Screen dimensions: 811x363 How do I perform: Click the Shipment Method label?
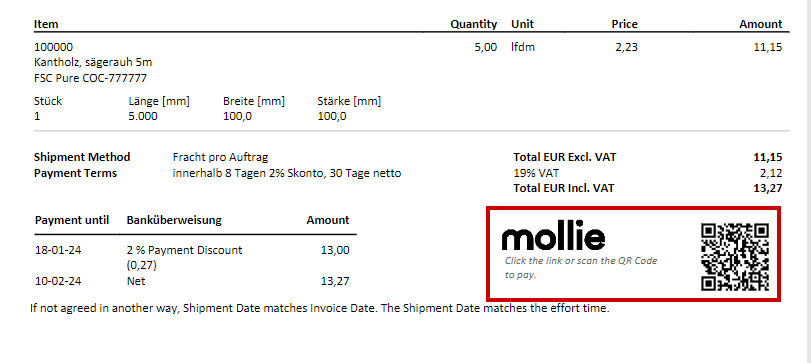point(82,157)
